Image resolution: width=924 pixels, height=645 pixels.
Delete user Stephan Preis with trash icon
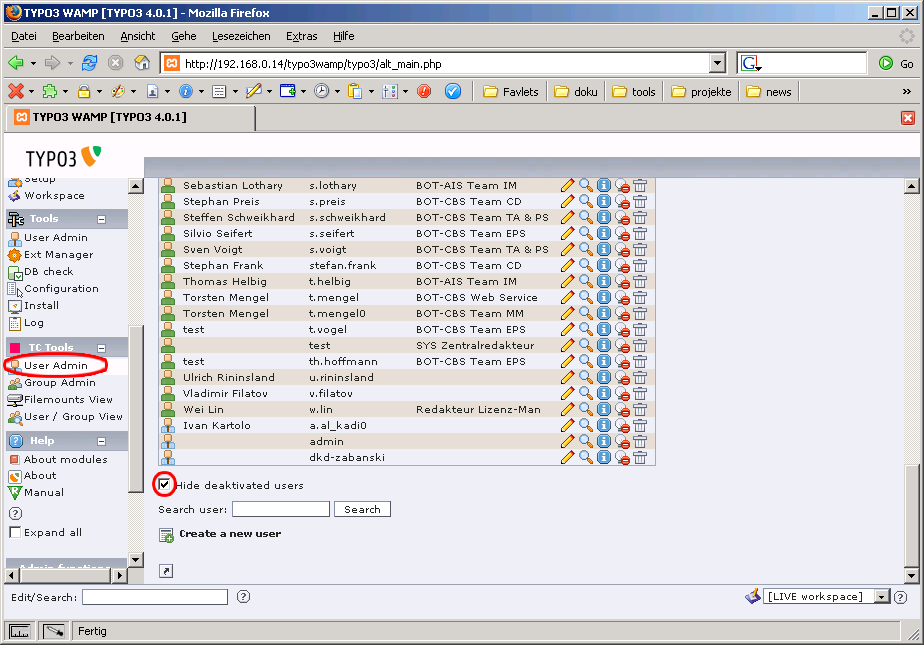tap(640, 201)
